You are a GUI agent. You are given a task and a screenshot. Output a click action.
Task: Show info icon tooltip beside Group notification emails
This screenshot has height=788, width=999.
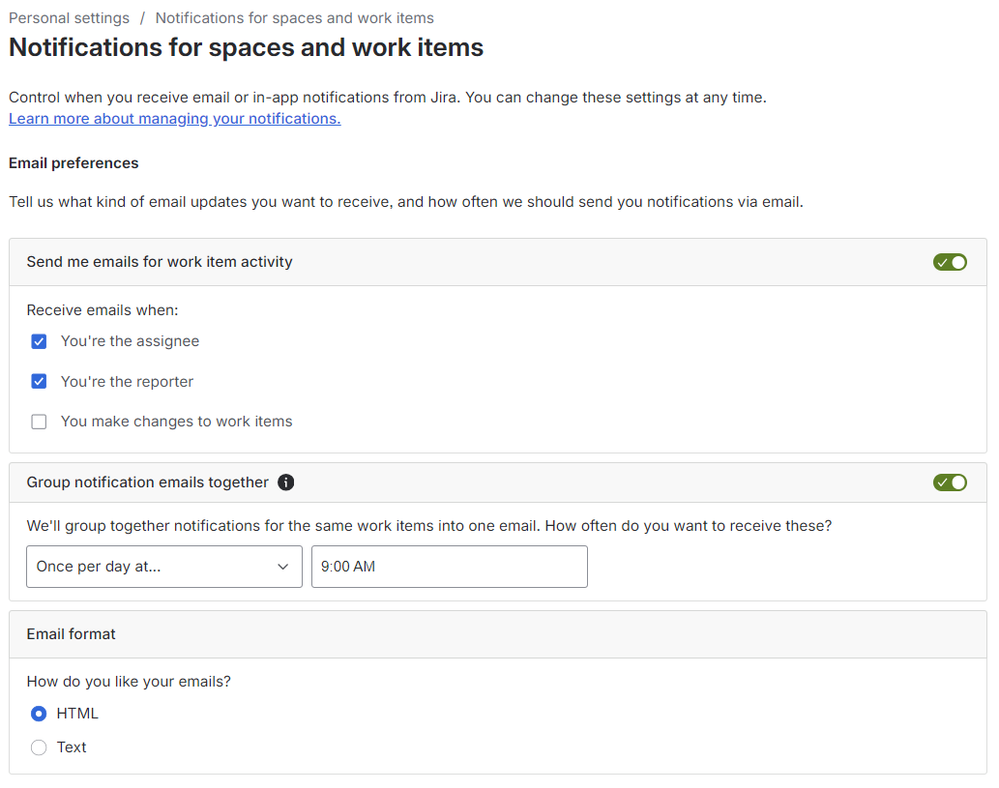click(x=286, y=483)
